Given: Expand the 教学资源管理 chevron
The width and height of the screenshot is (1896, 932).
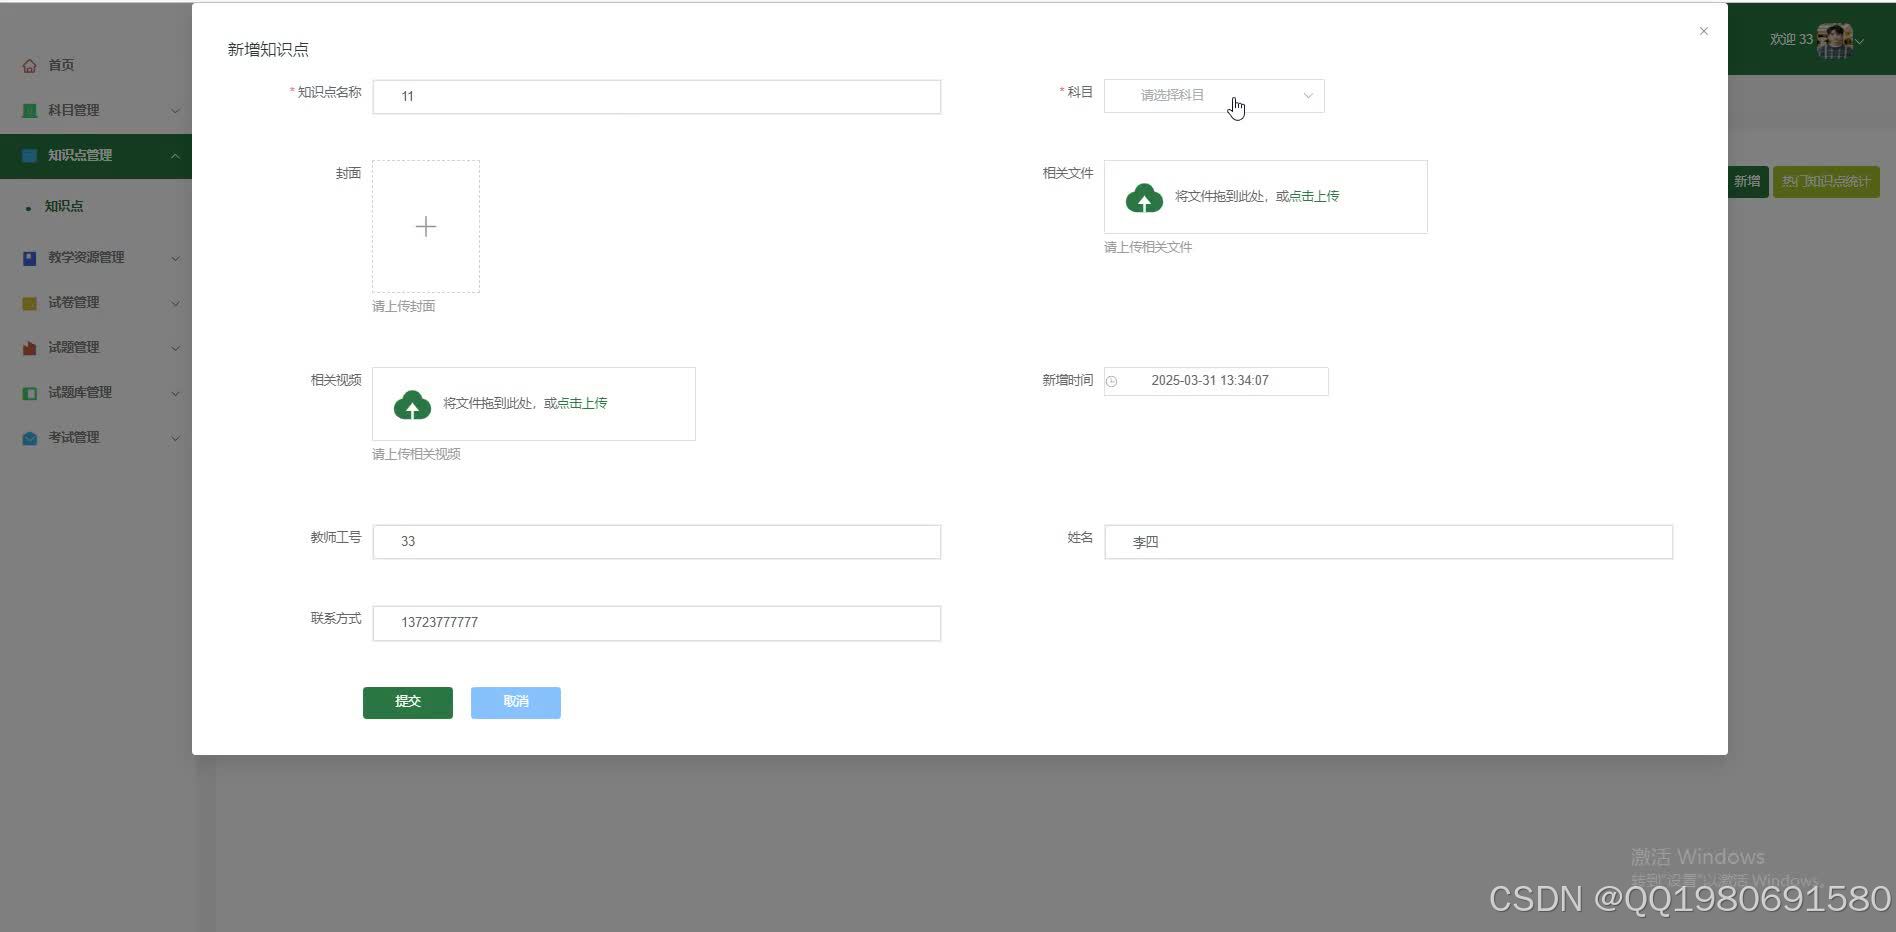Looking at the screenshot, I should [175, 258].
